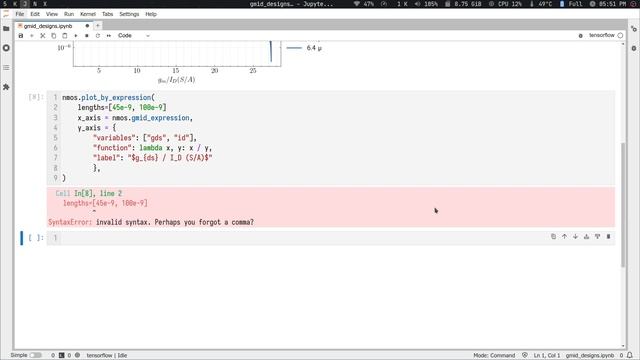Image resolution: width=640 pixels, height=360 pixels.
Task: Open the Kernel menu
Action: (88, 14)
